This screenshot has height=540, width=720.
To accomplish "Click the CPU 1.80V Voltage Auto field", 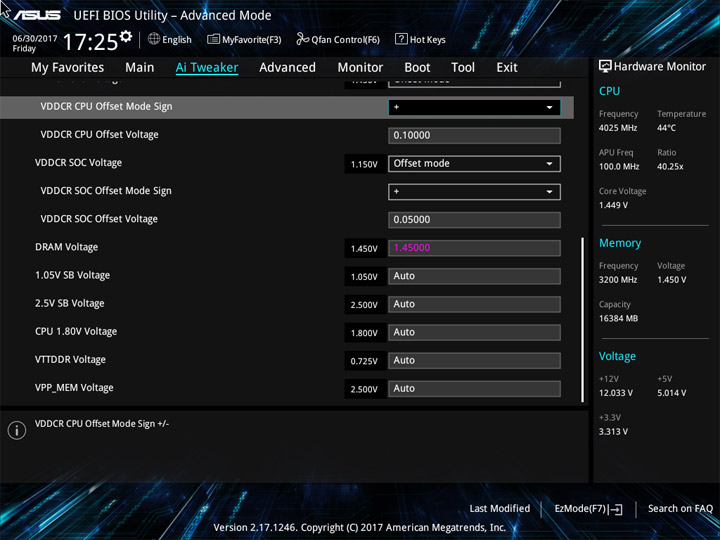I will coord(474,332).
